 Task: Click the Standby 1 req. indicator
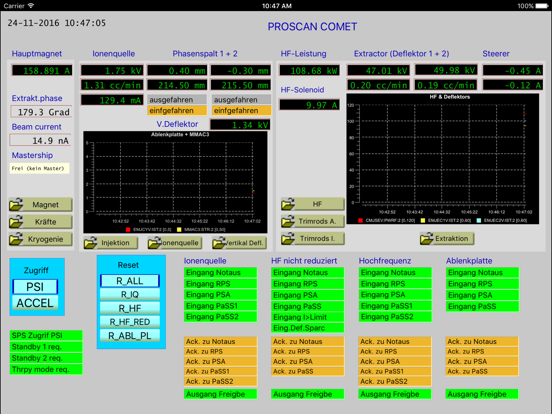(46, 347)
